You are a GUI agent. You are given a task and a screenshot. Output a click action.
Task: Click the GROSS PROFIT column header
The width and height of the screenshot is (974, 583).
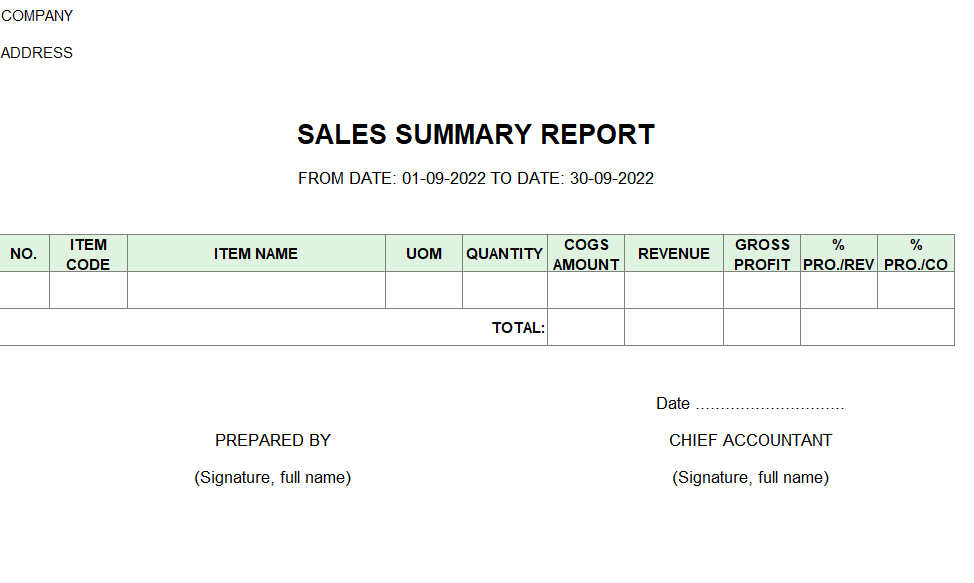pyautogui.click(x=762, y=253)
